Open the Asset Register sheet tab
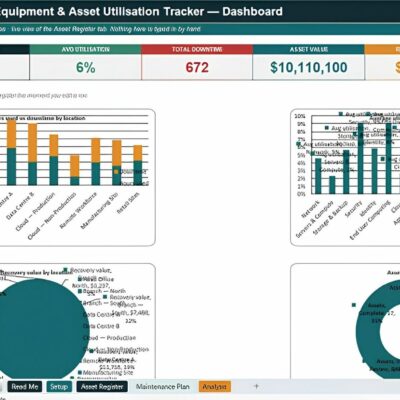This screenshot has height=400, width=400. coord(102,387)
